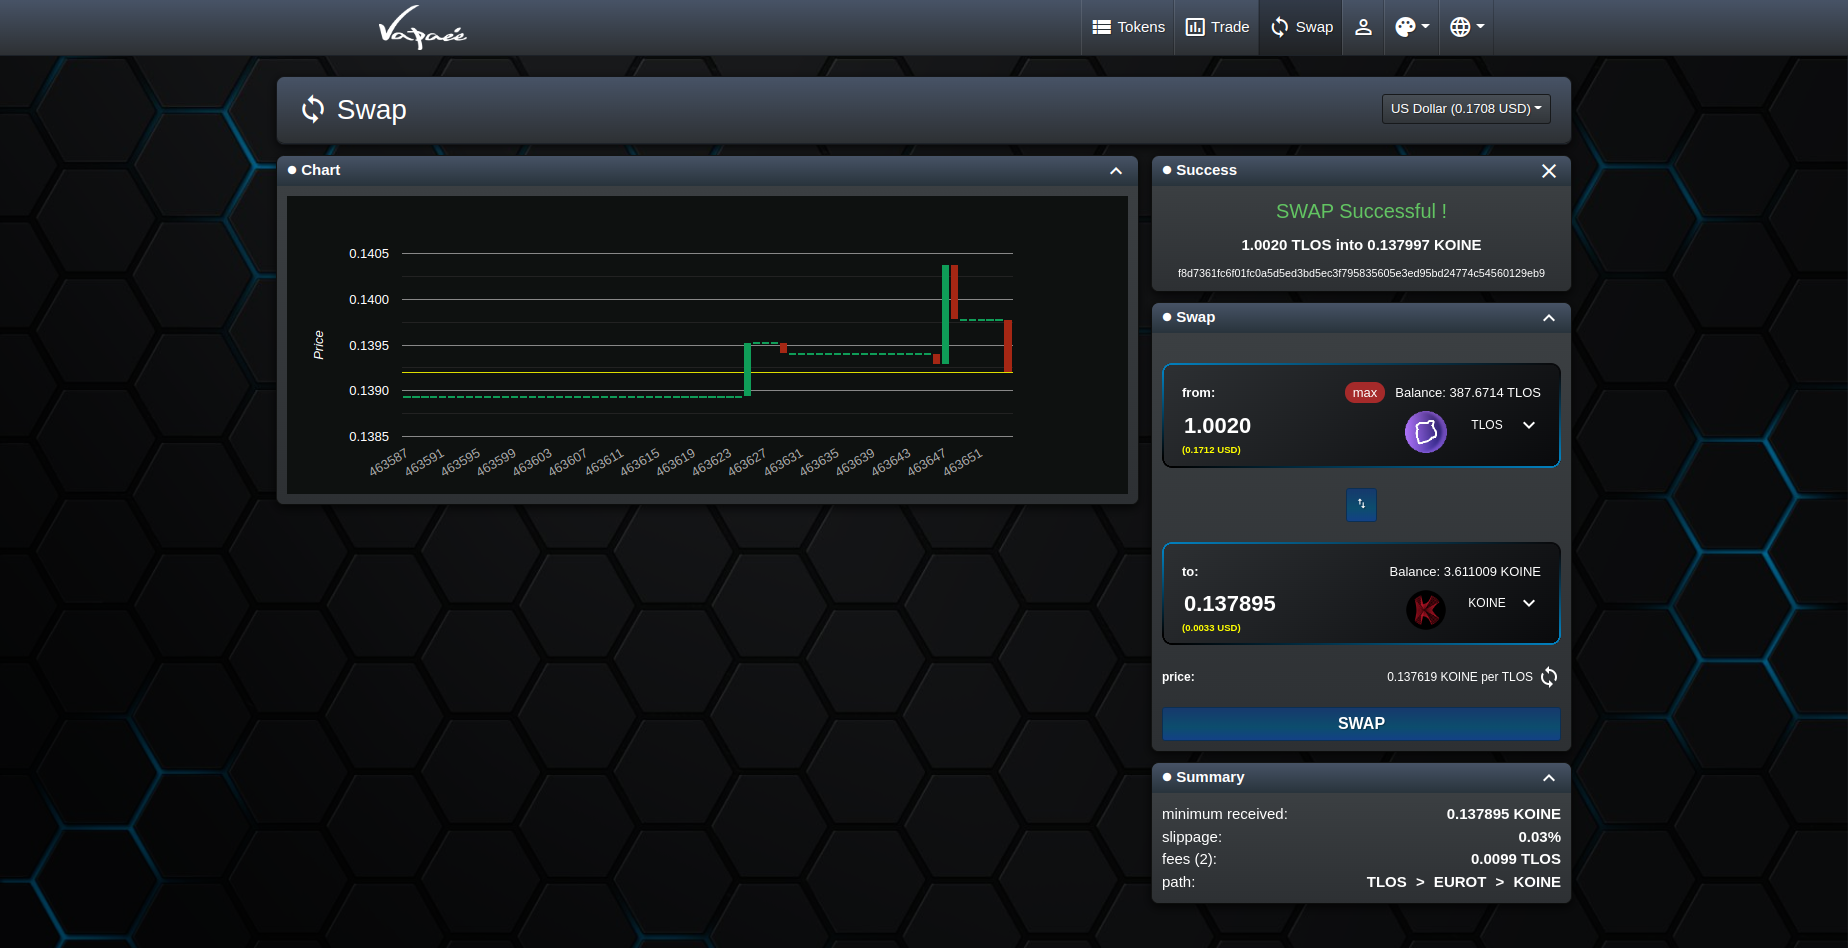
Task: Click 'Balance: 387.6714 TLOS' text
Action: pyautogui.click(x=1468, y=393)
